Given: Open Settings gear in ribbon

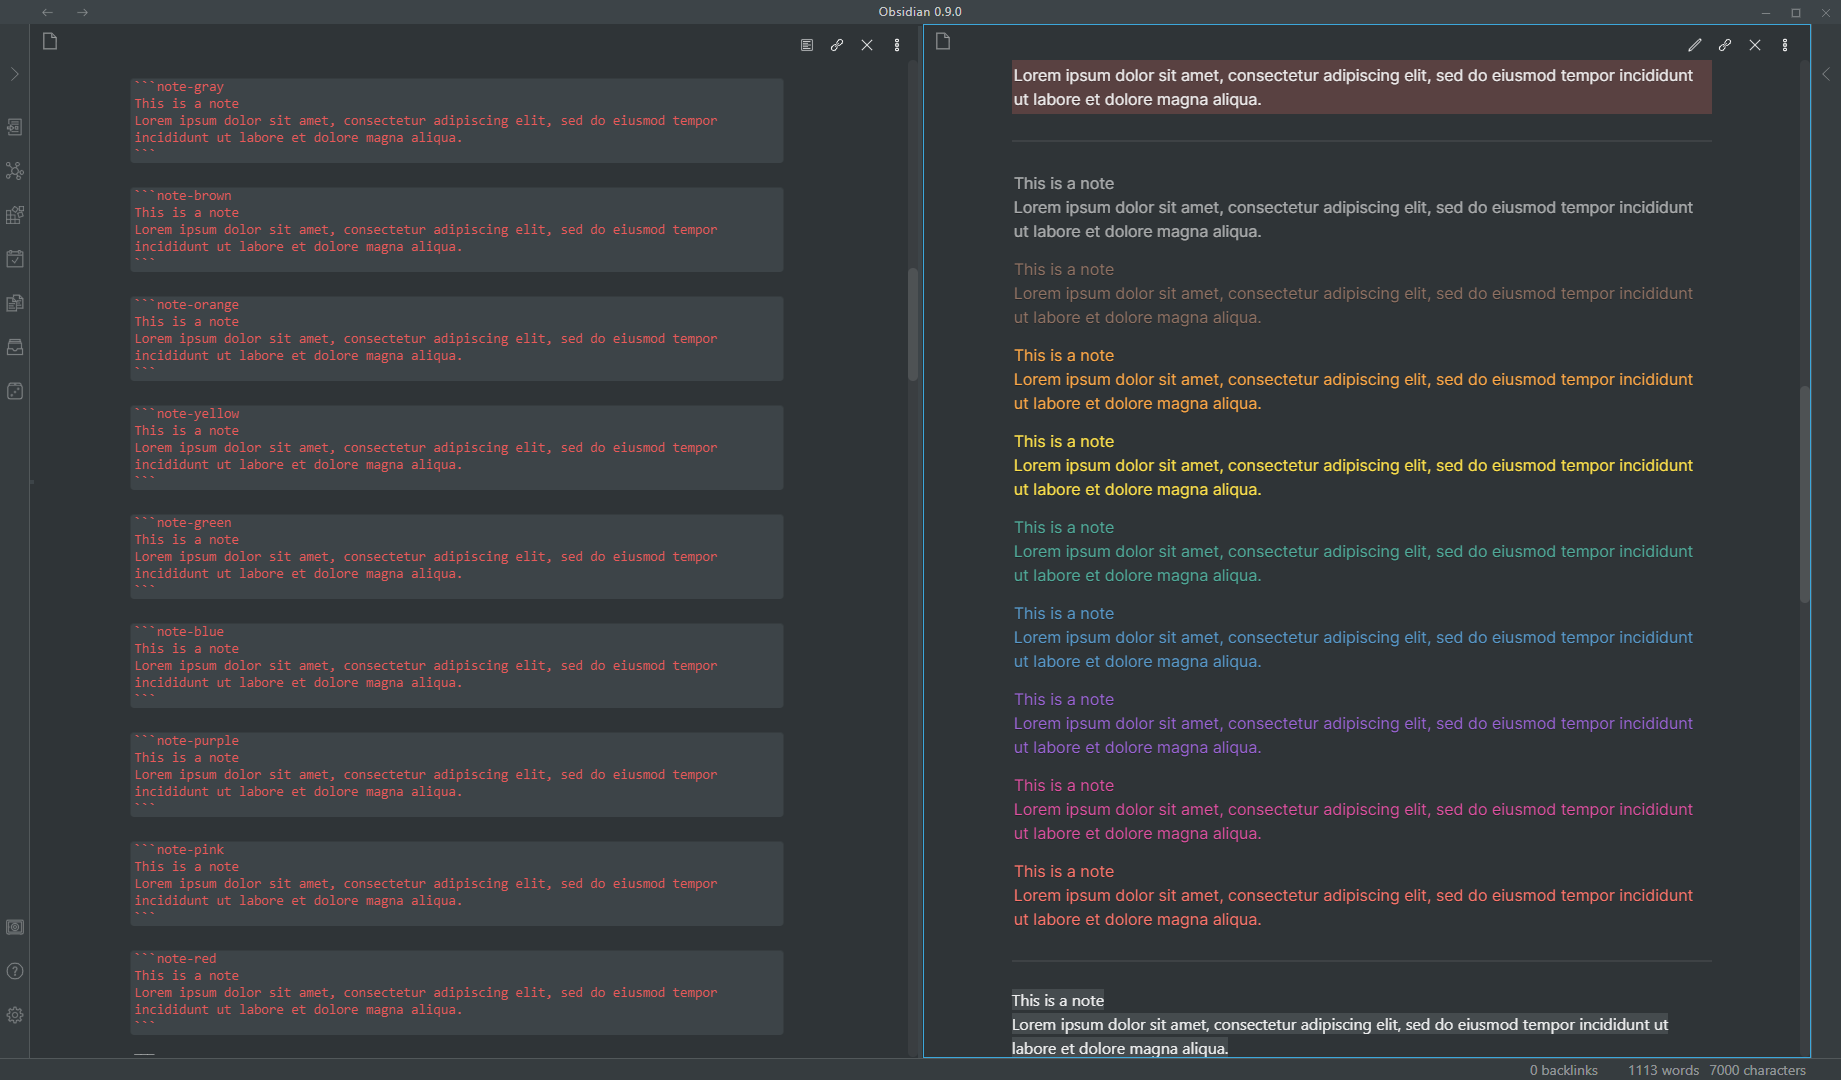Looking at the screenshot, I should (x=15, y=1015).
